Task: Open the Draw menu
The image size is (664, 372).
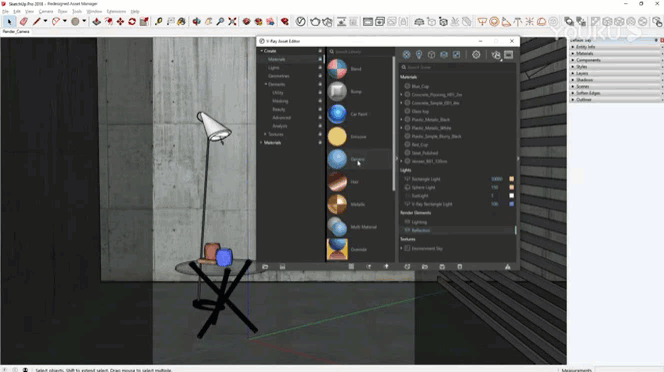Action: [x=63, y=11]
